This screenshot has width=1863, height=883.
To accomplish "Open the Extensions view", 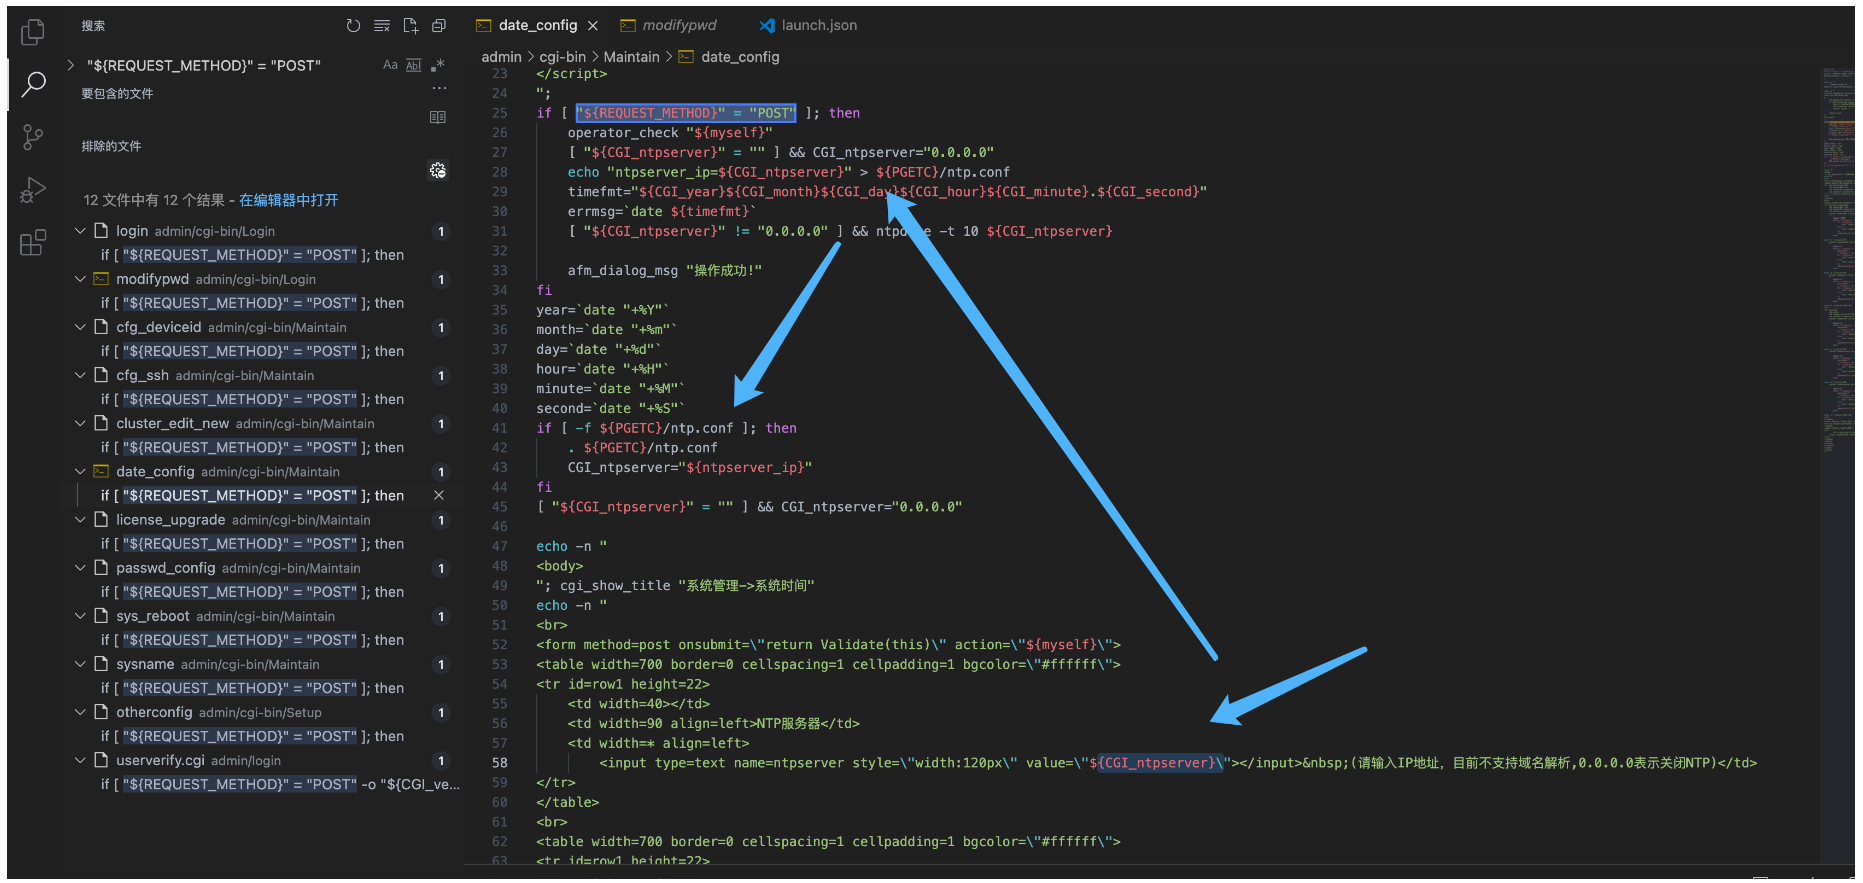I will pos(33,242).
